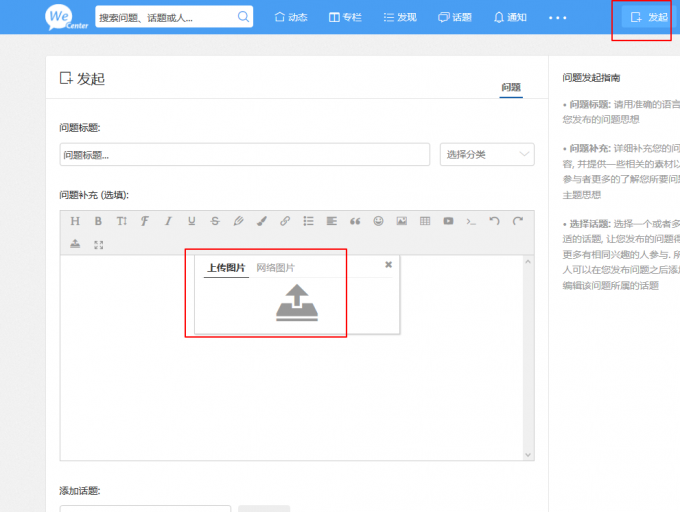
Task: Open the 通知 notifications item
Action: [510, 17]
